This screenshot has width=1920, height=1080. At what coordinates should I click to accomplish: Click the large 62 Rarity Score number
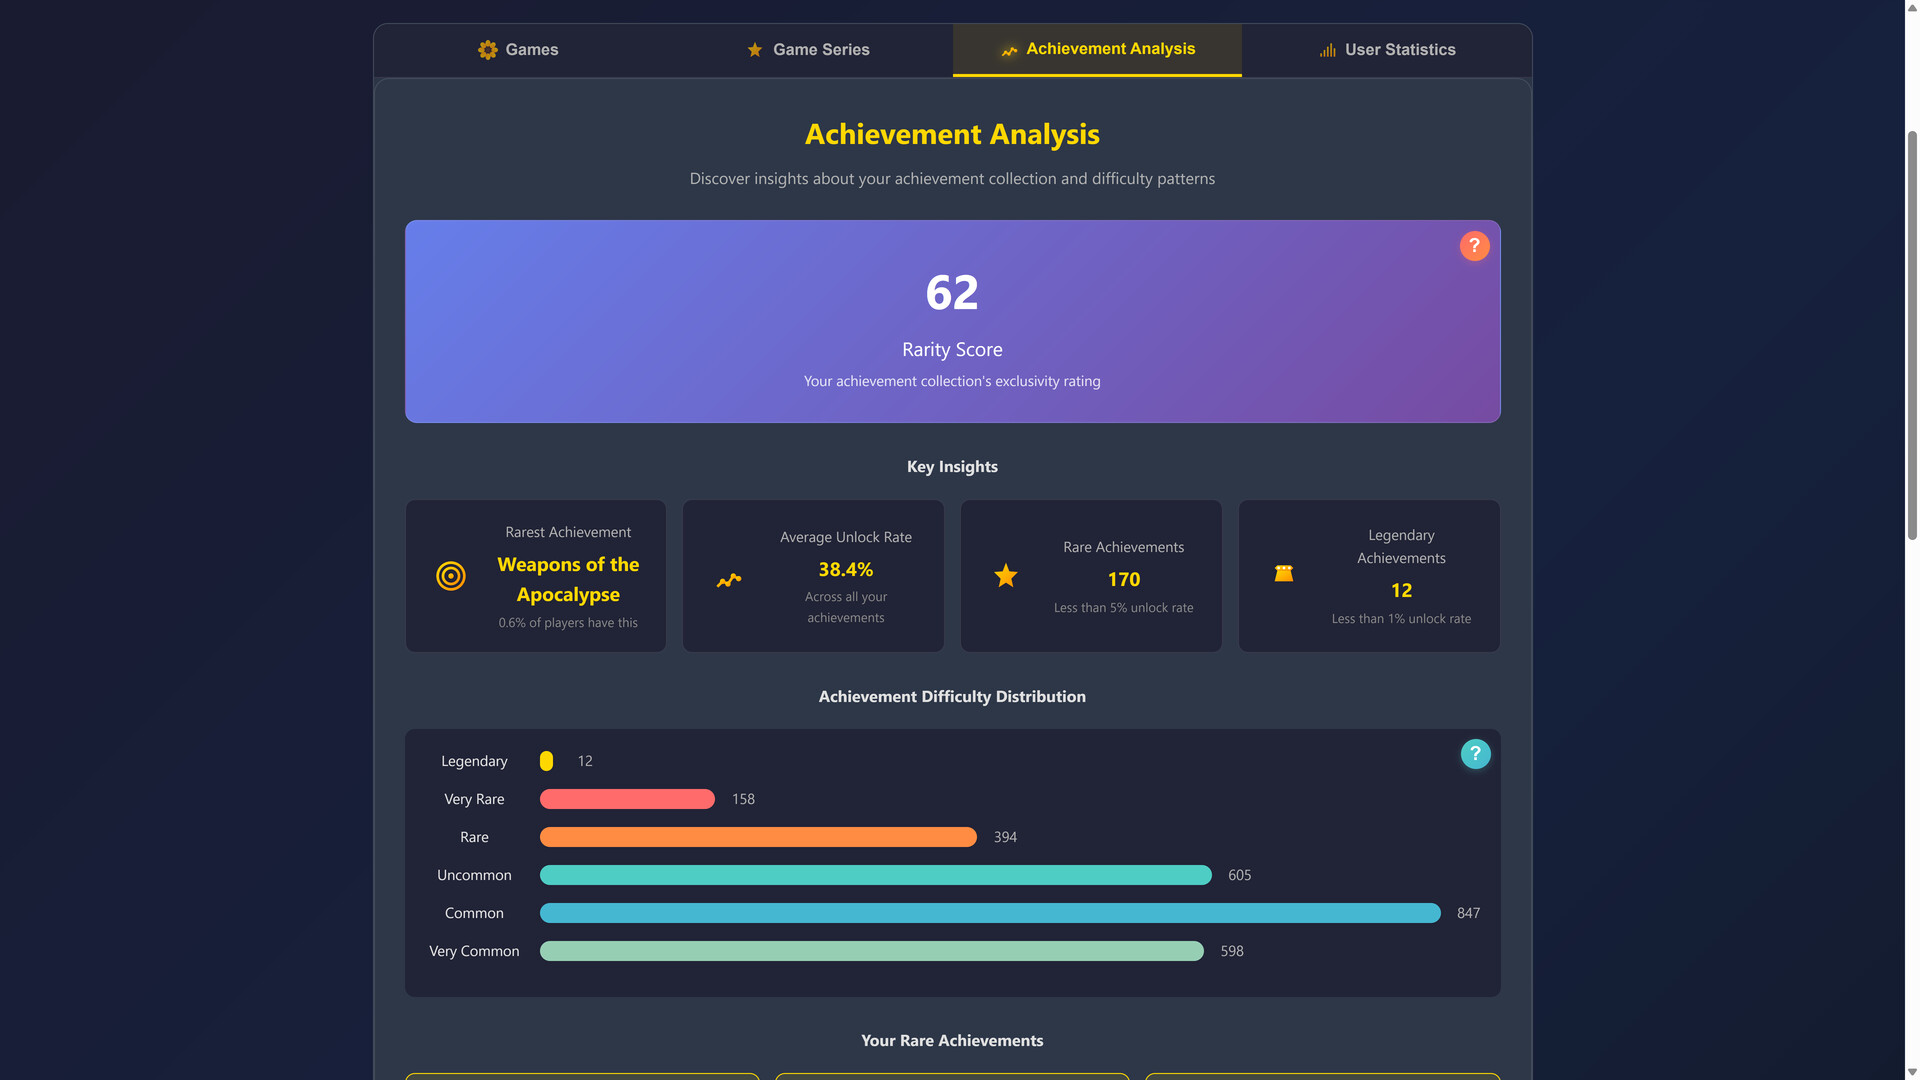(952, 293)
